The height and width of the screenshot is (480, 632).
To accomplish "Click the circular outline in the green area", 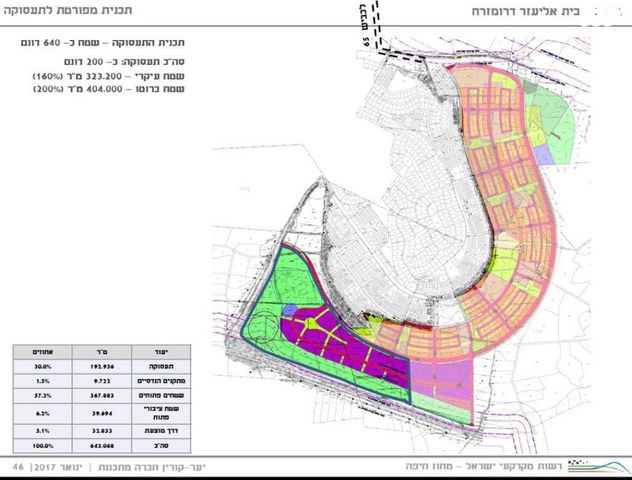I will [x=264, y=330].
